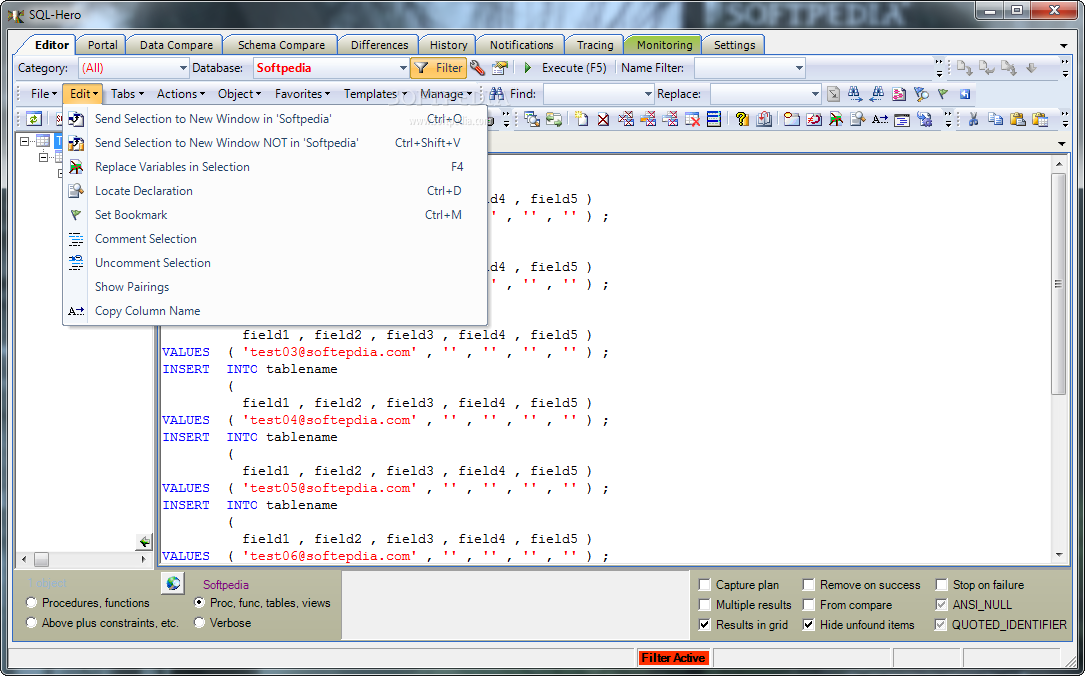
Task: Uncheck Results in grid checkbox
Action: [x=705, y=625]
